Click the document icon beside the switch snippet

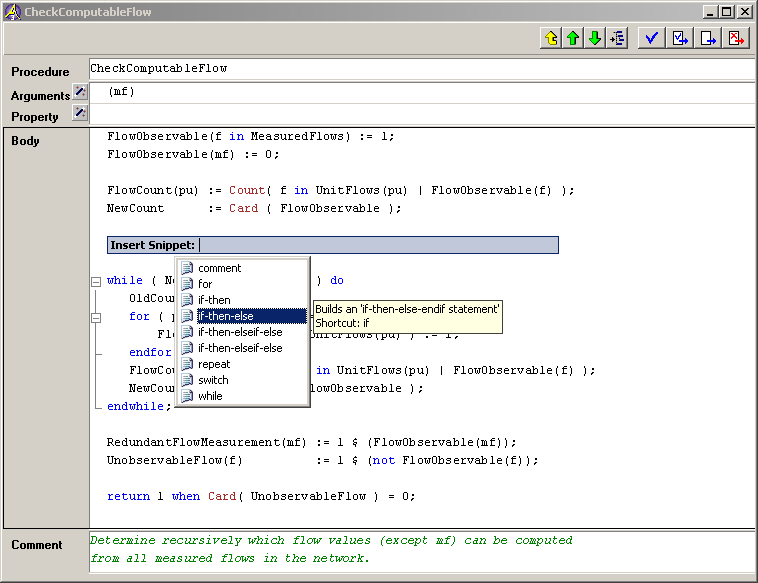187,380
